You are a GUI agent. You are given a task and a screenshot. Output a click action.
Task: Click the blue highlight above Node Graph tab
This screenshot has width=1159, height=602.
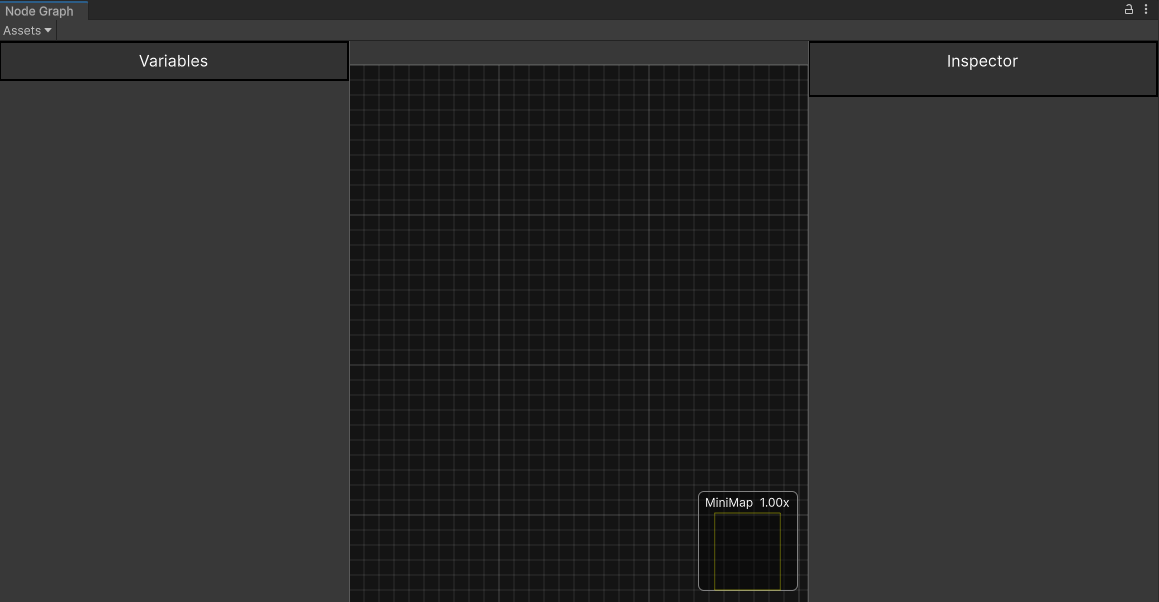coord(42,2)
